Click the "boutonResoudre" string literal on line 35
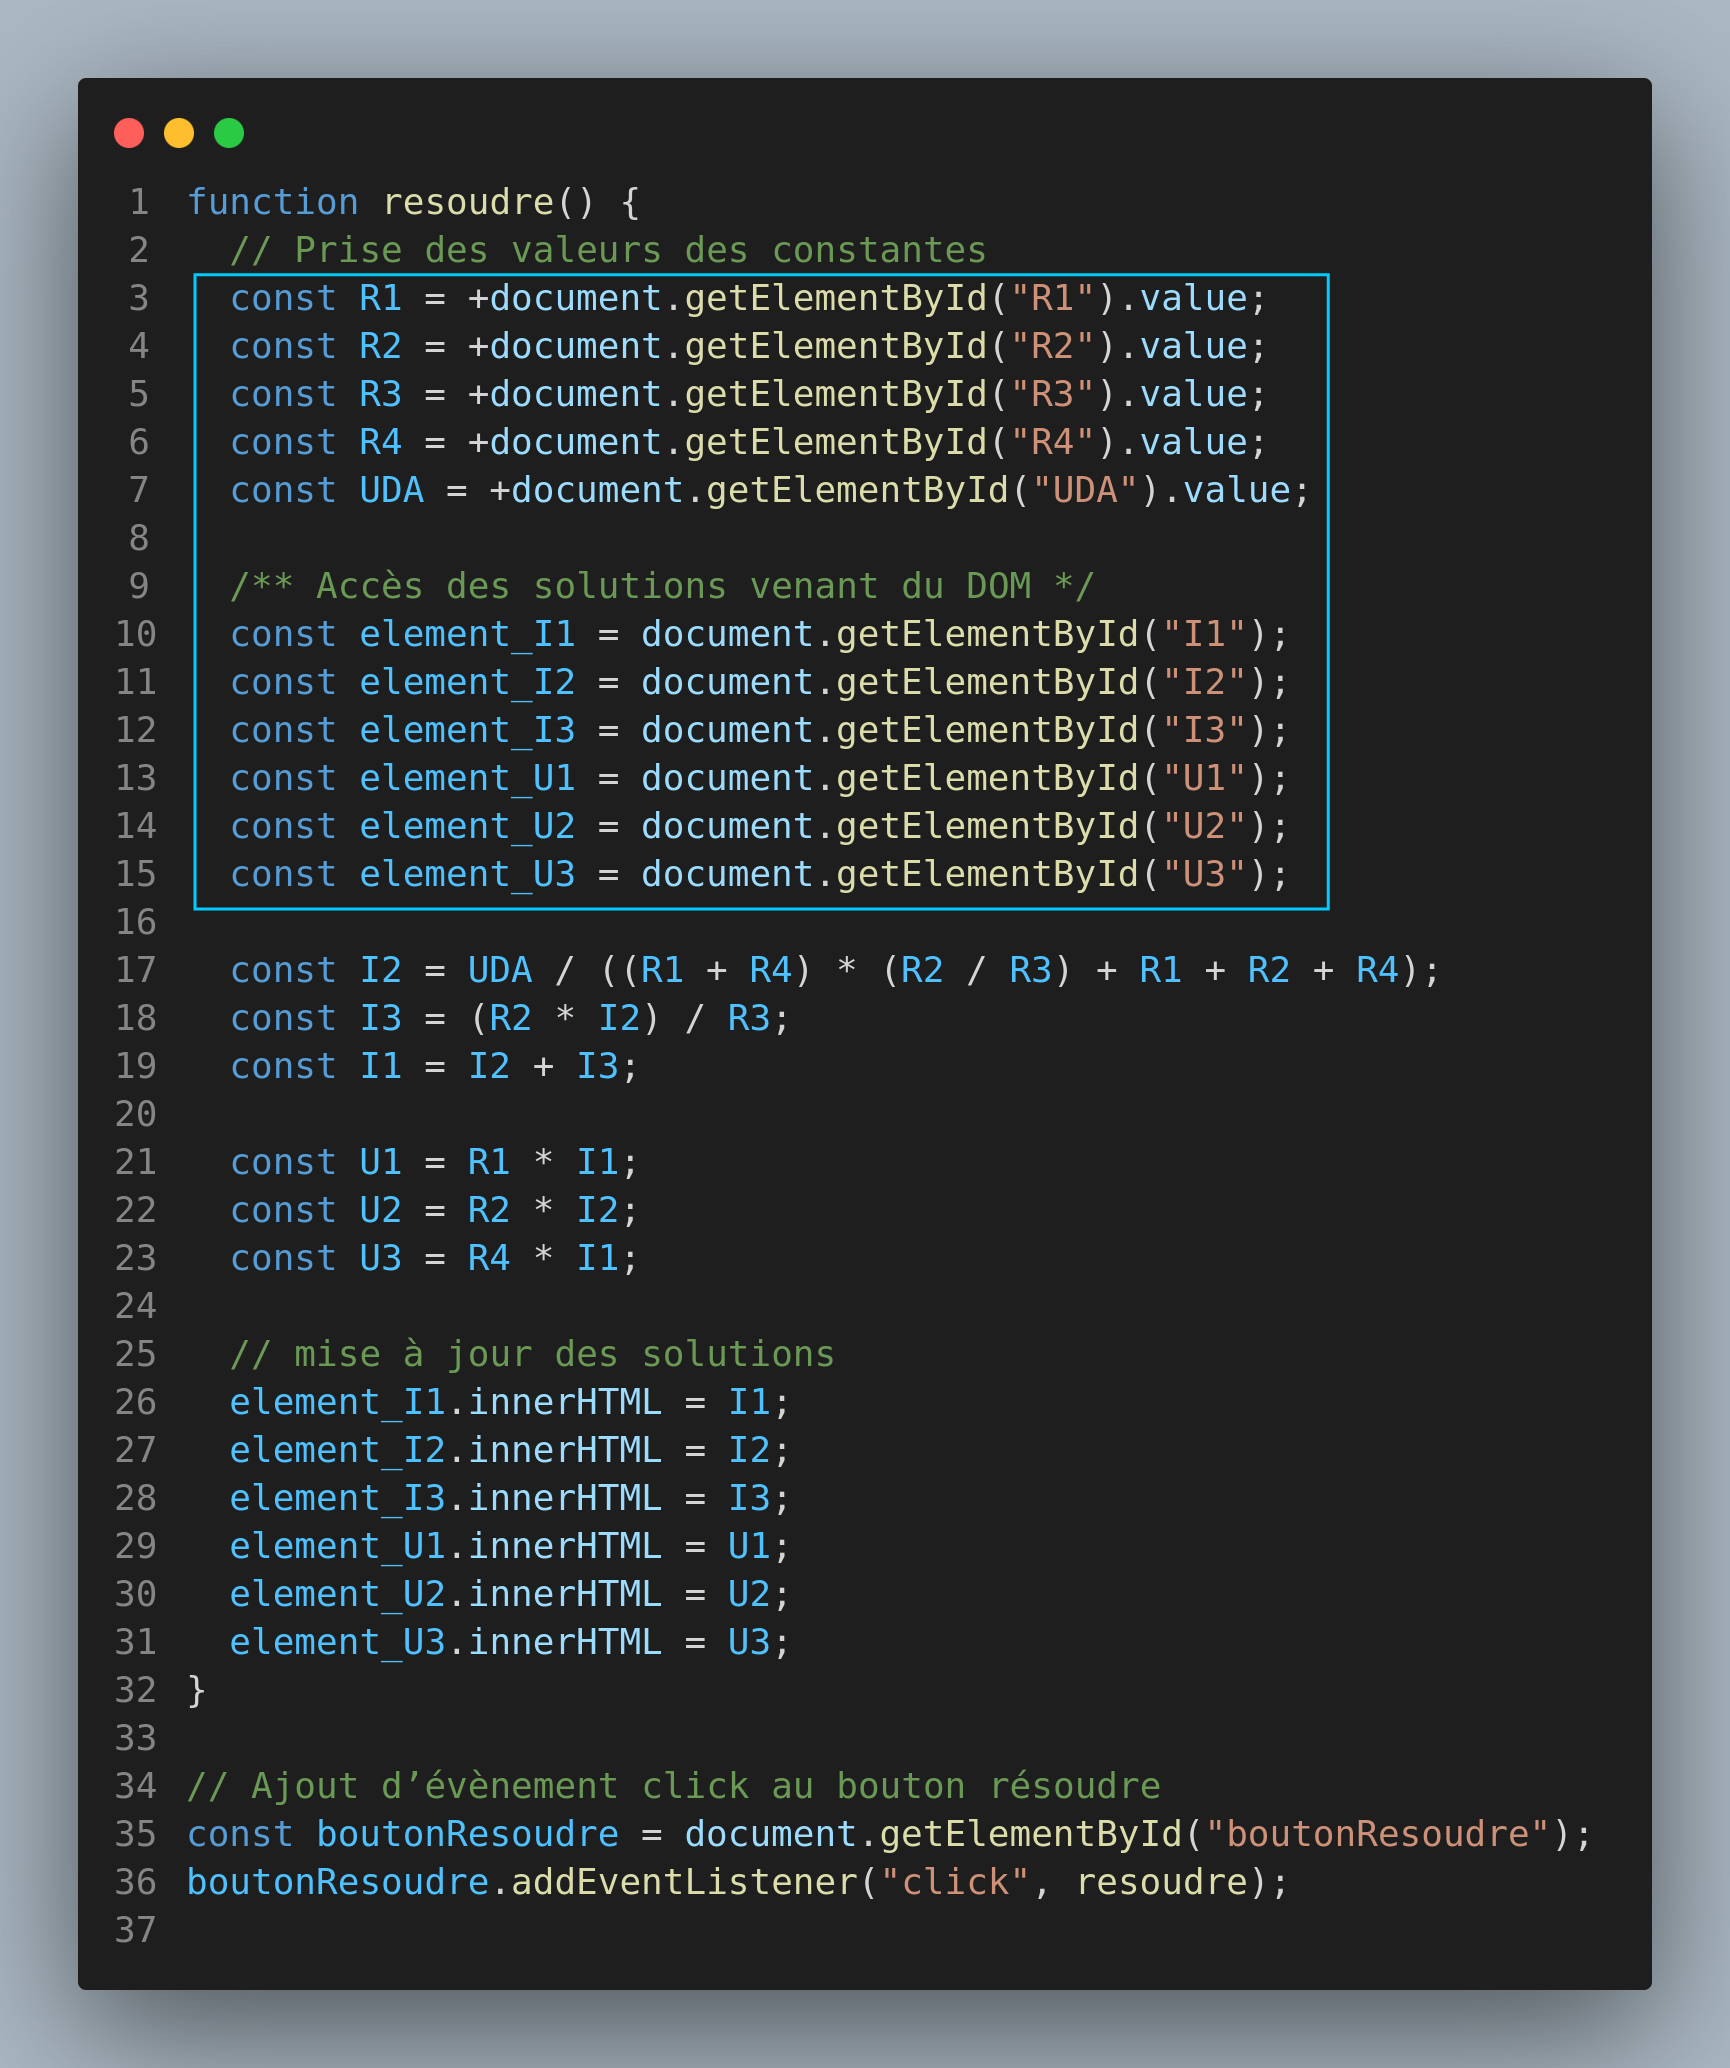The image size is (1730, 2068). 1378,1834
